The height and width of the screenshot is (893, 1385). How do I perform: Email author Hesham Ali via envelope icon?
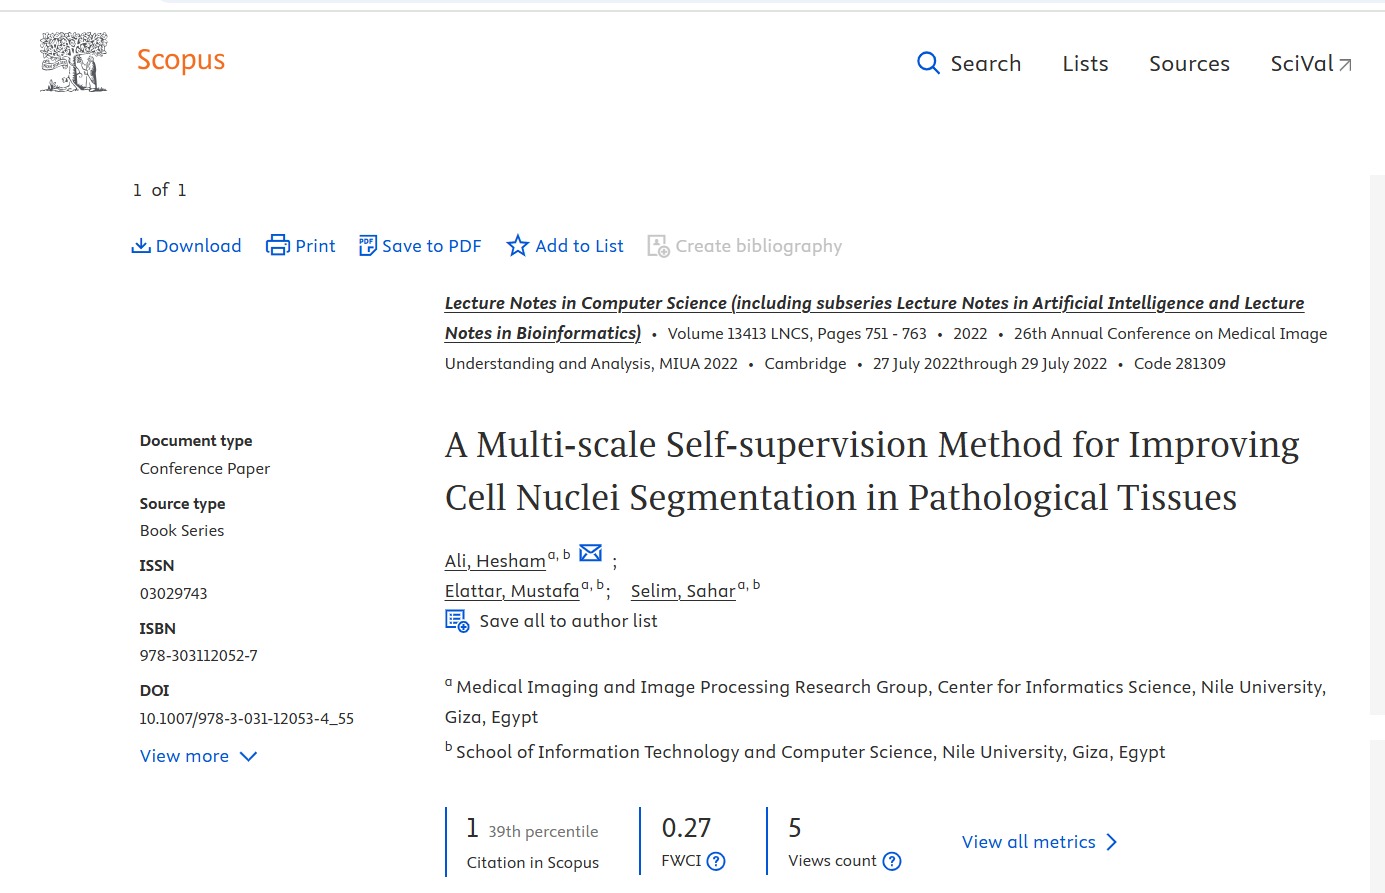tap(591, 553)
